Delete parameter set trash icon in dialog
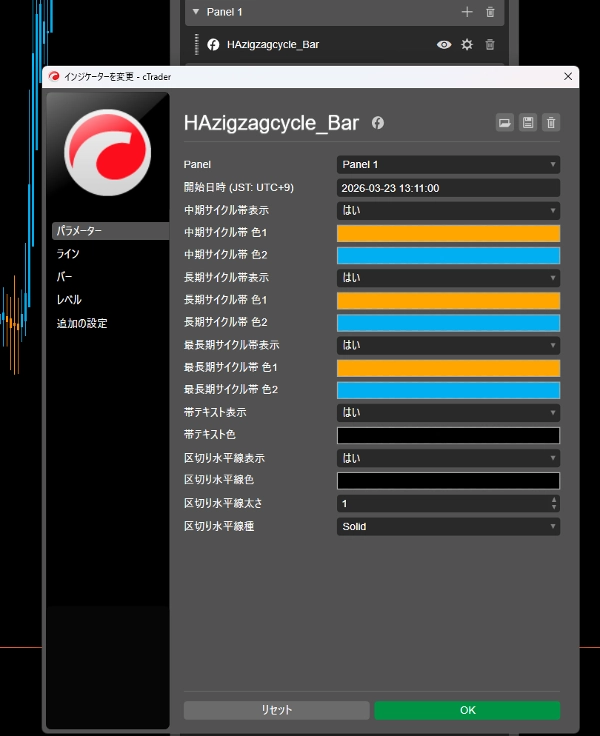Image resolution: width=600 pixels, height=736 pixels. tap(551, 123)
